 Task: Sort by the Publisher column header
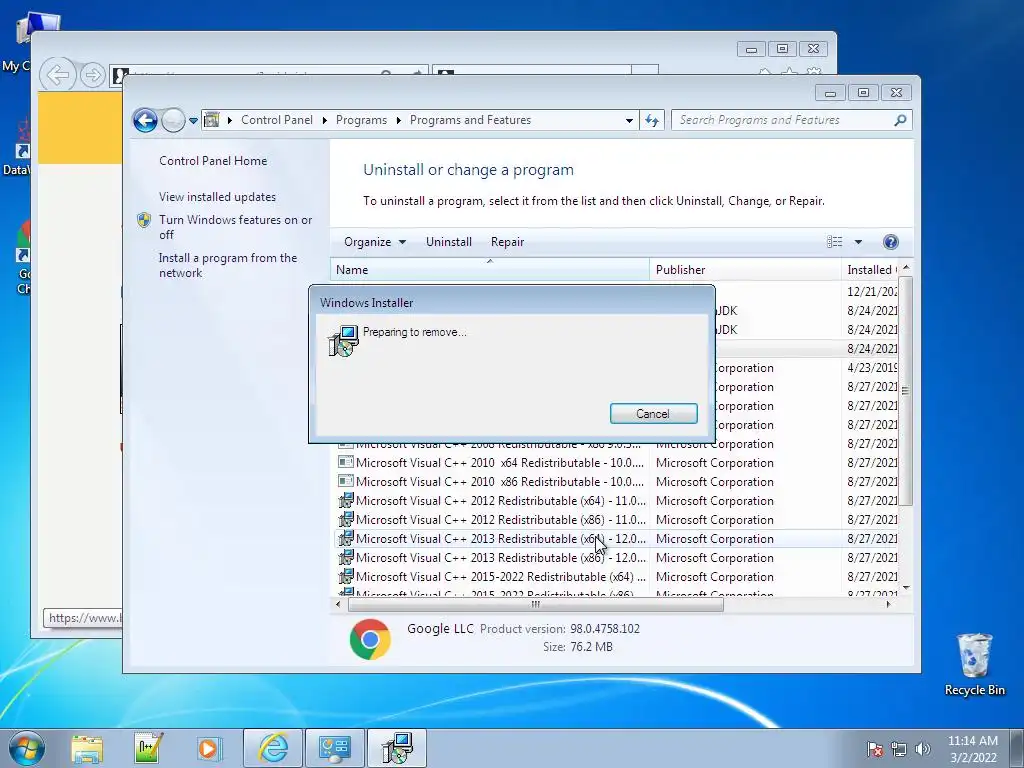click(x=745, y=270)
